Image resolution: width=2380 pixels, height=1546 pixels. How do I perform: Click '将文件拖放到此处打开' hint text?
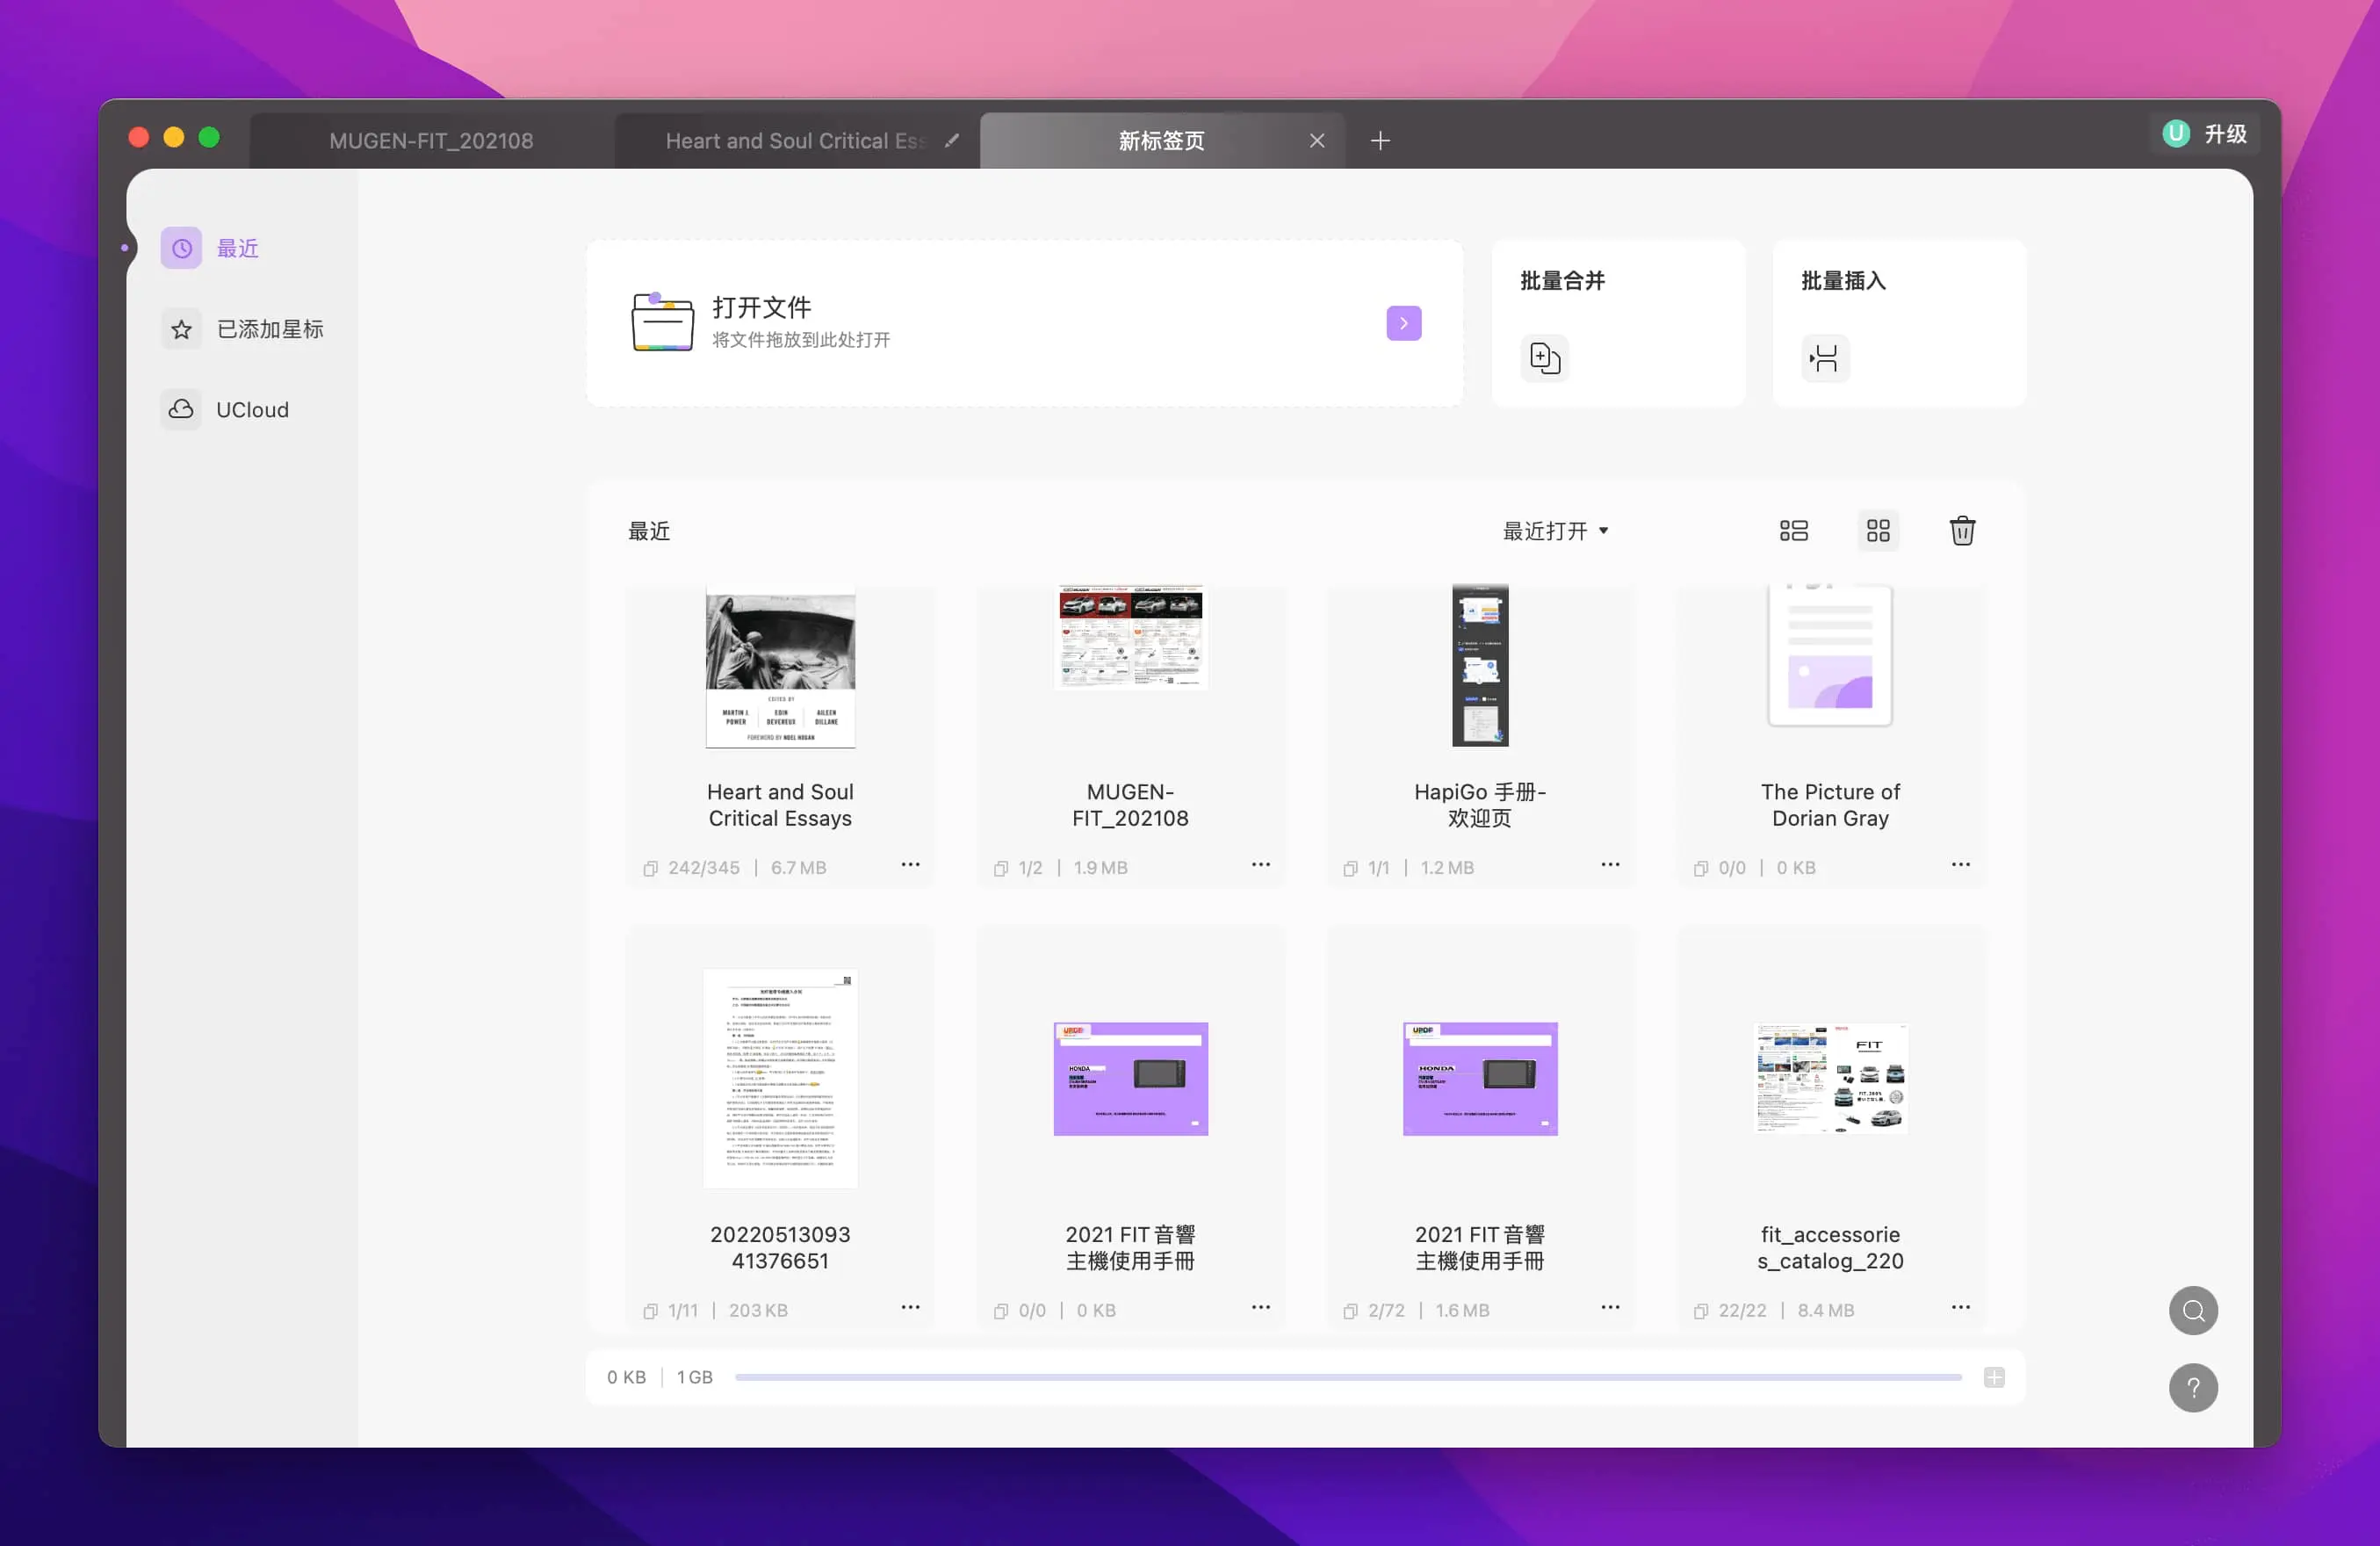point(801,340)
